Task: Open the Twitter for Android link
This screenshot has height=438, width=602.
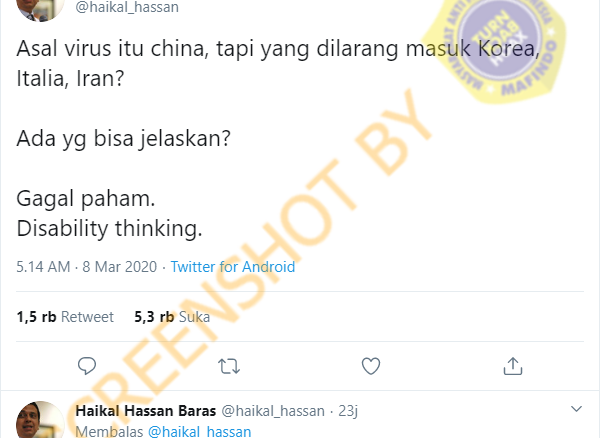Action: [233, 267]
